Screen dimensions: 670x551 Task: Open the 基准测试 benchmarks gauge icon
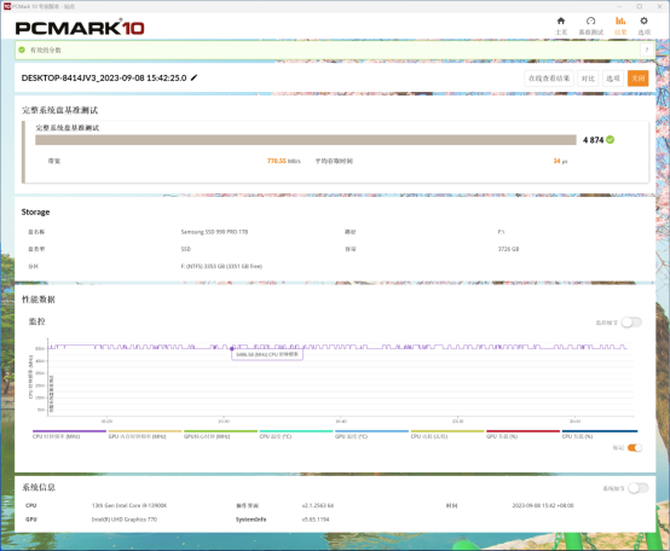coord(590,25)
